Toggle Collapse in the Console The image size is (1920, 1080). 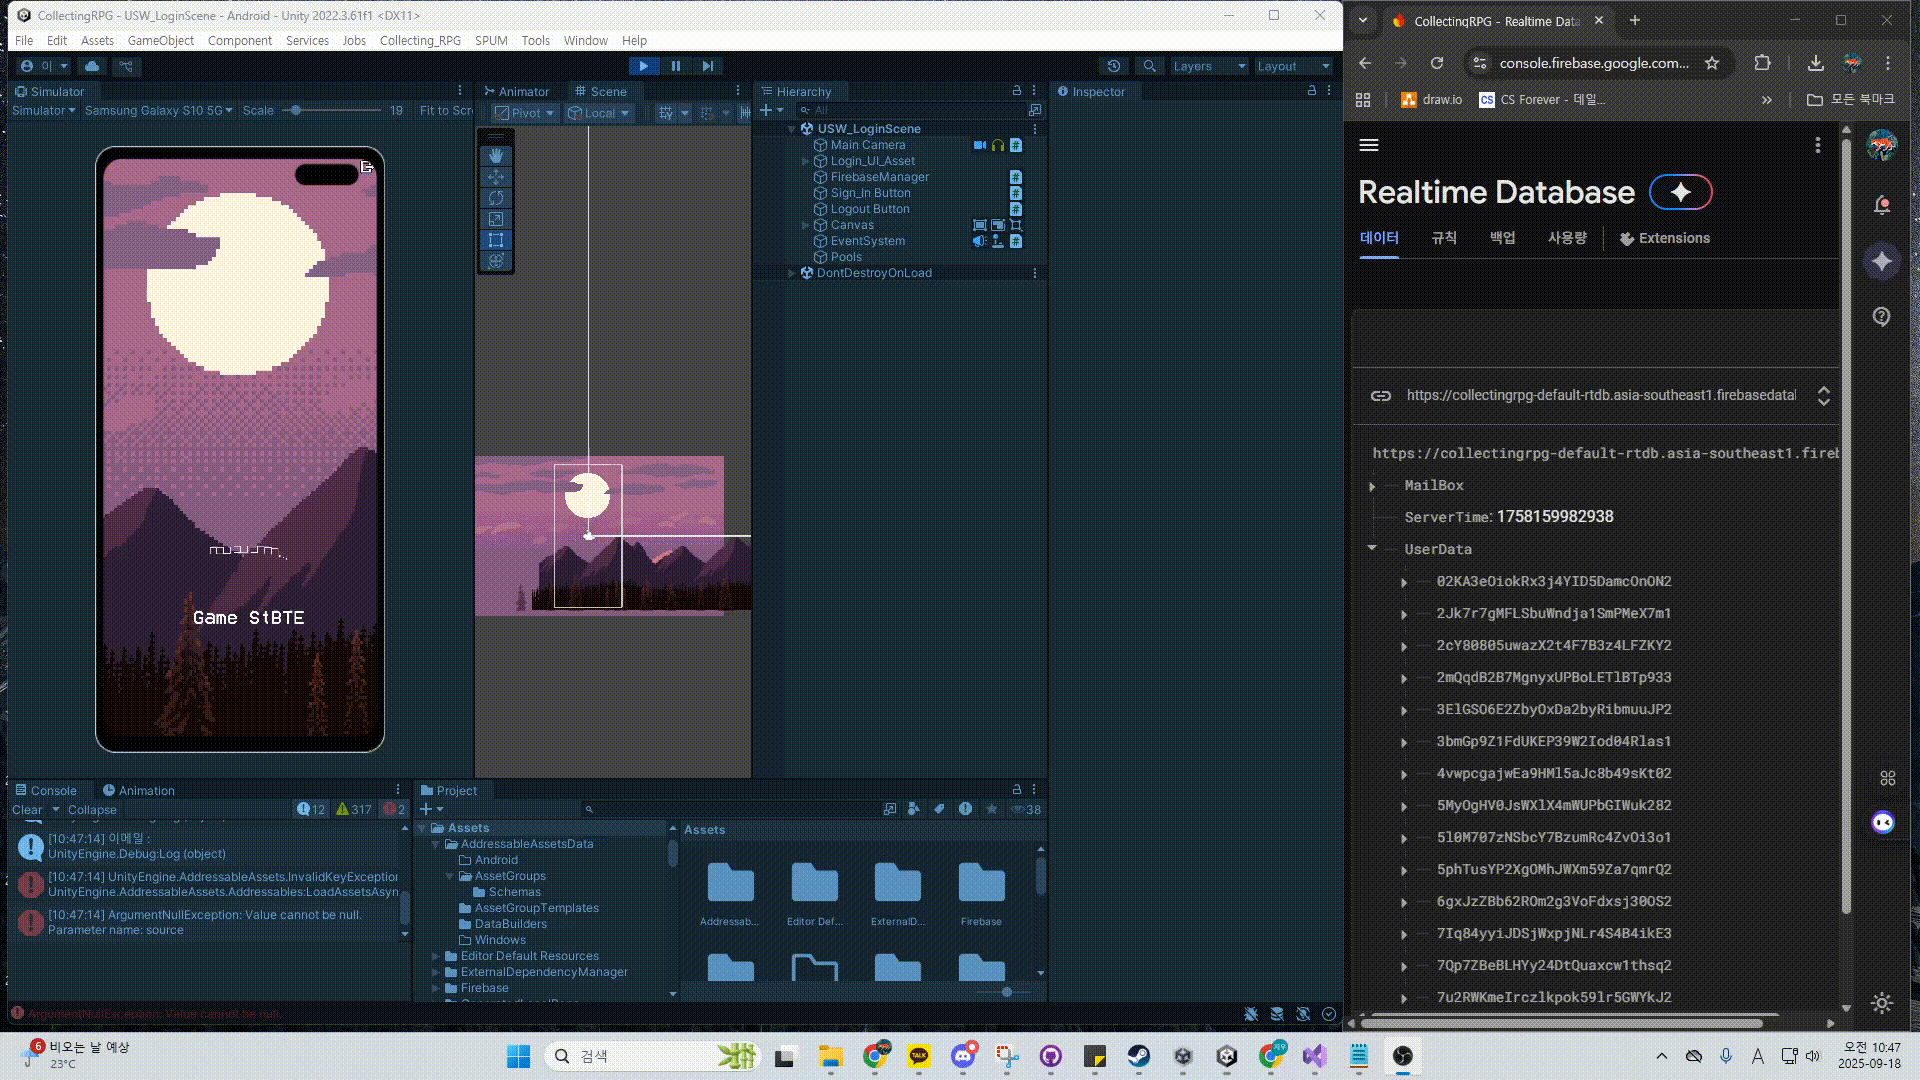click(x=92, y=810)
